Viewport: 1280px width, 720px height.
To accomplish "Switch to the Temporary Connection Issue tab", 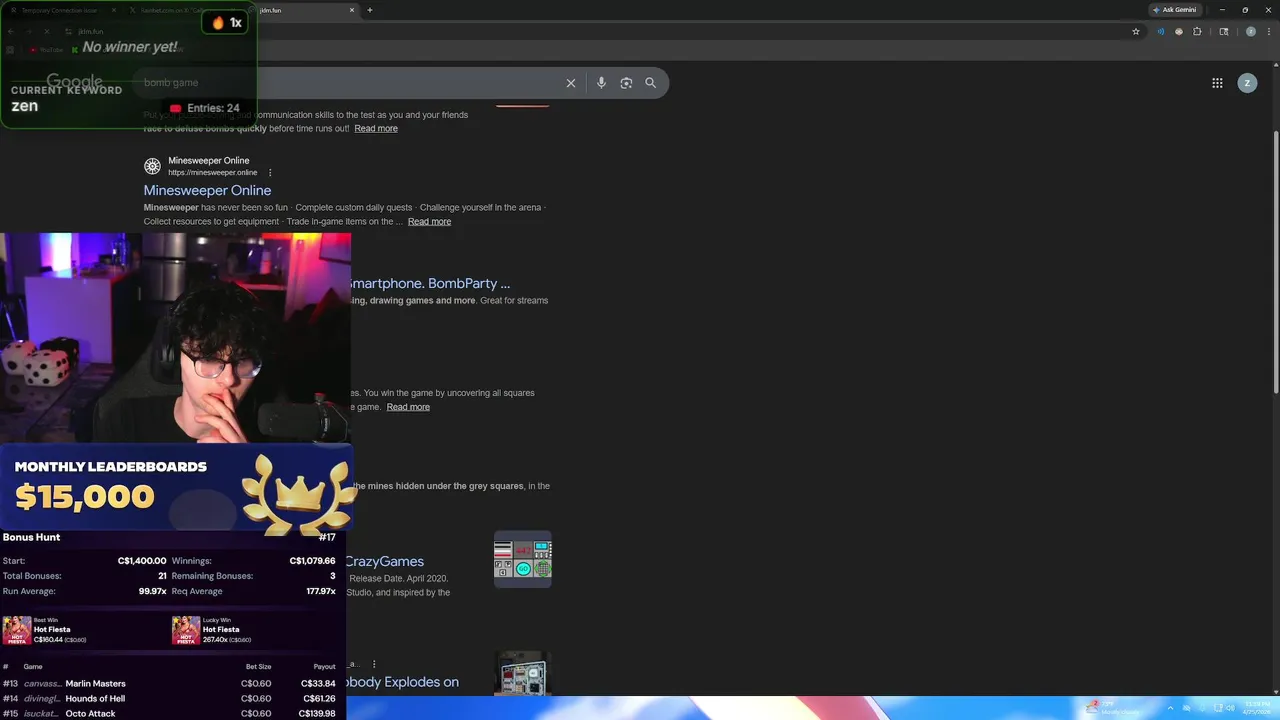I will tap(62, 10).
